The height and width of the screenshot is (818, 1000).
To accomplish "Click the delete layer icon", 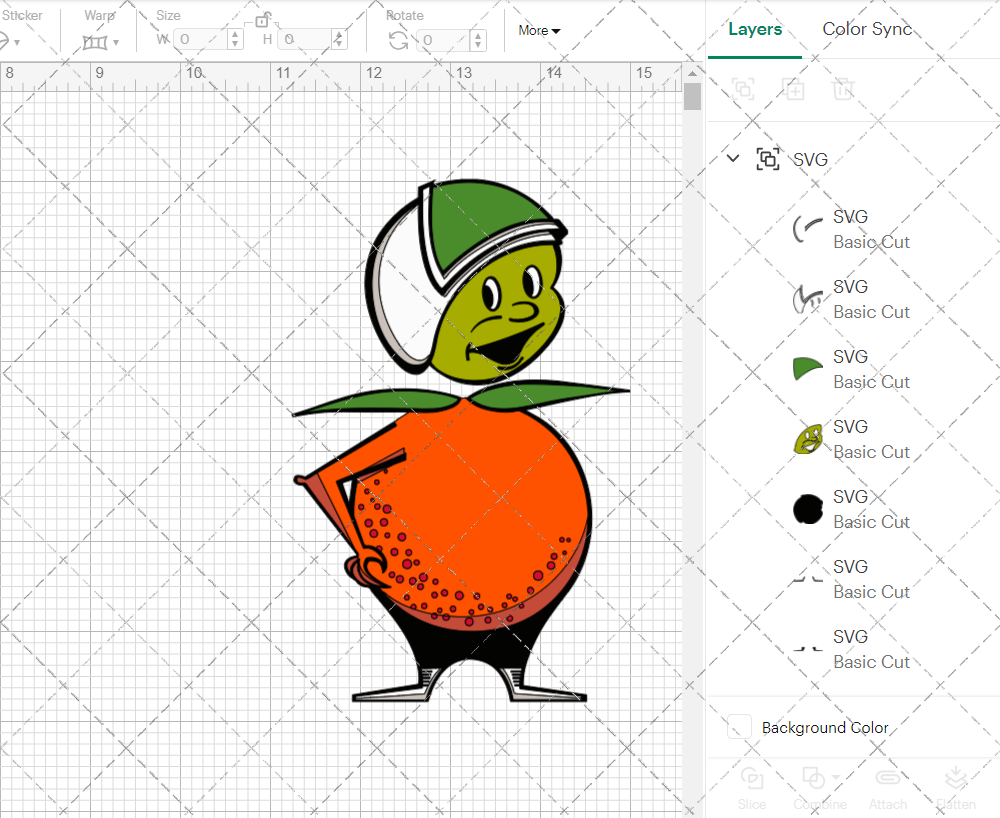I will [844, 89].
